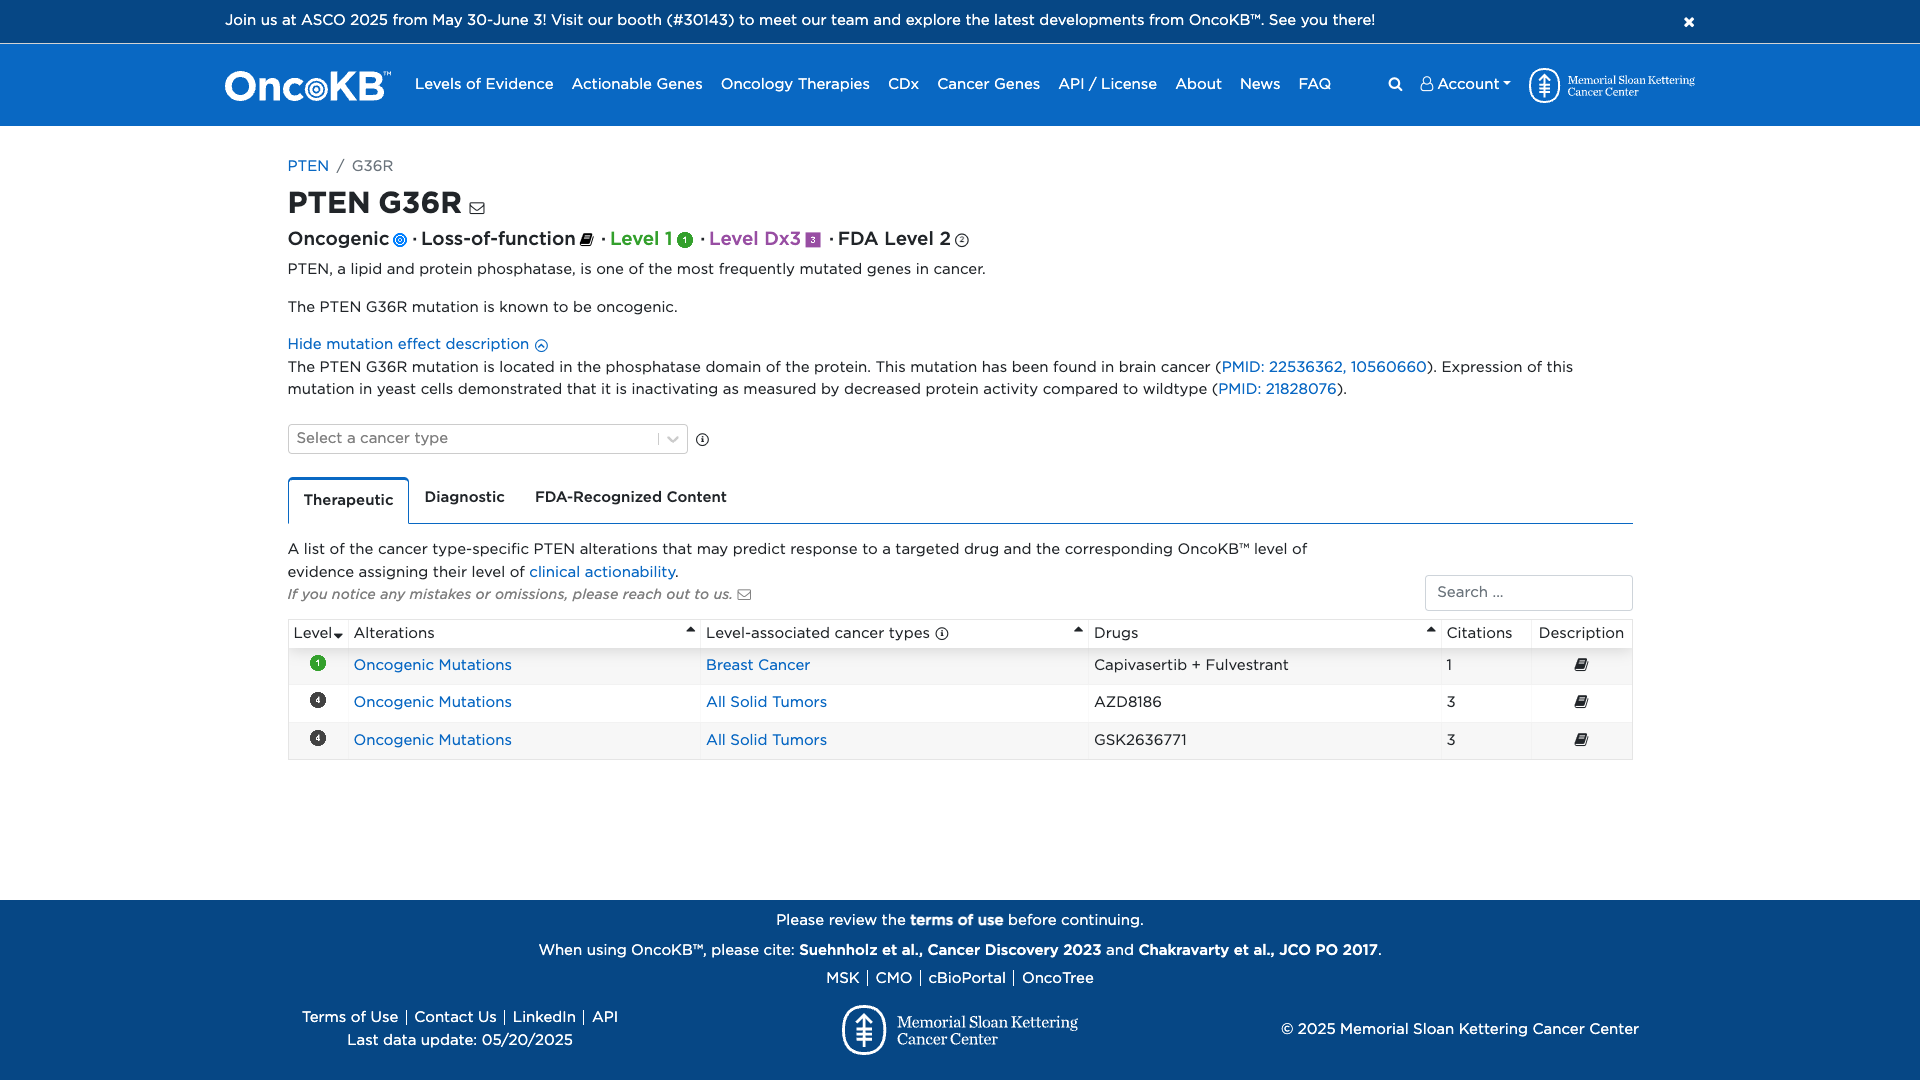Open the News page

[x=1260, y=85]
